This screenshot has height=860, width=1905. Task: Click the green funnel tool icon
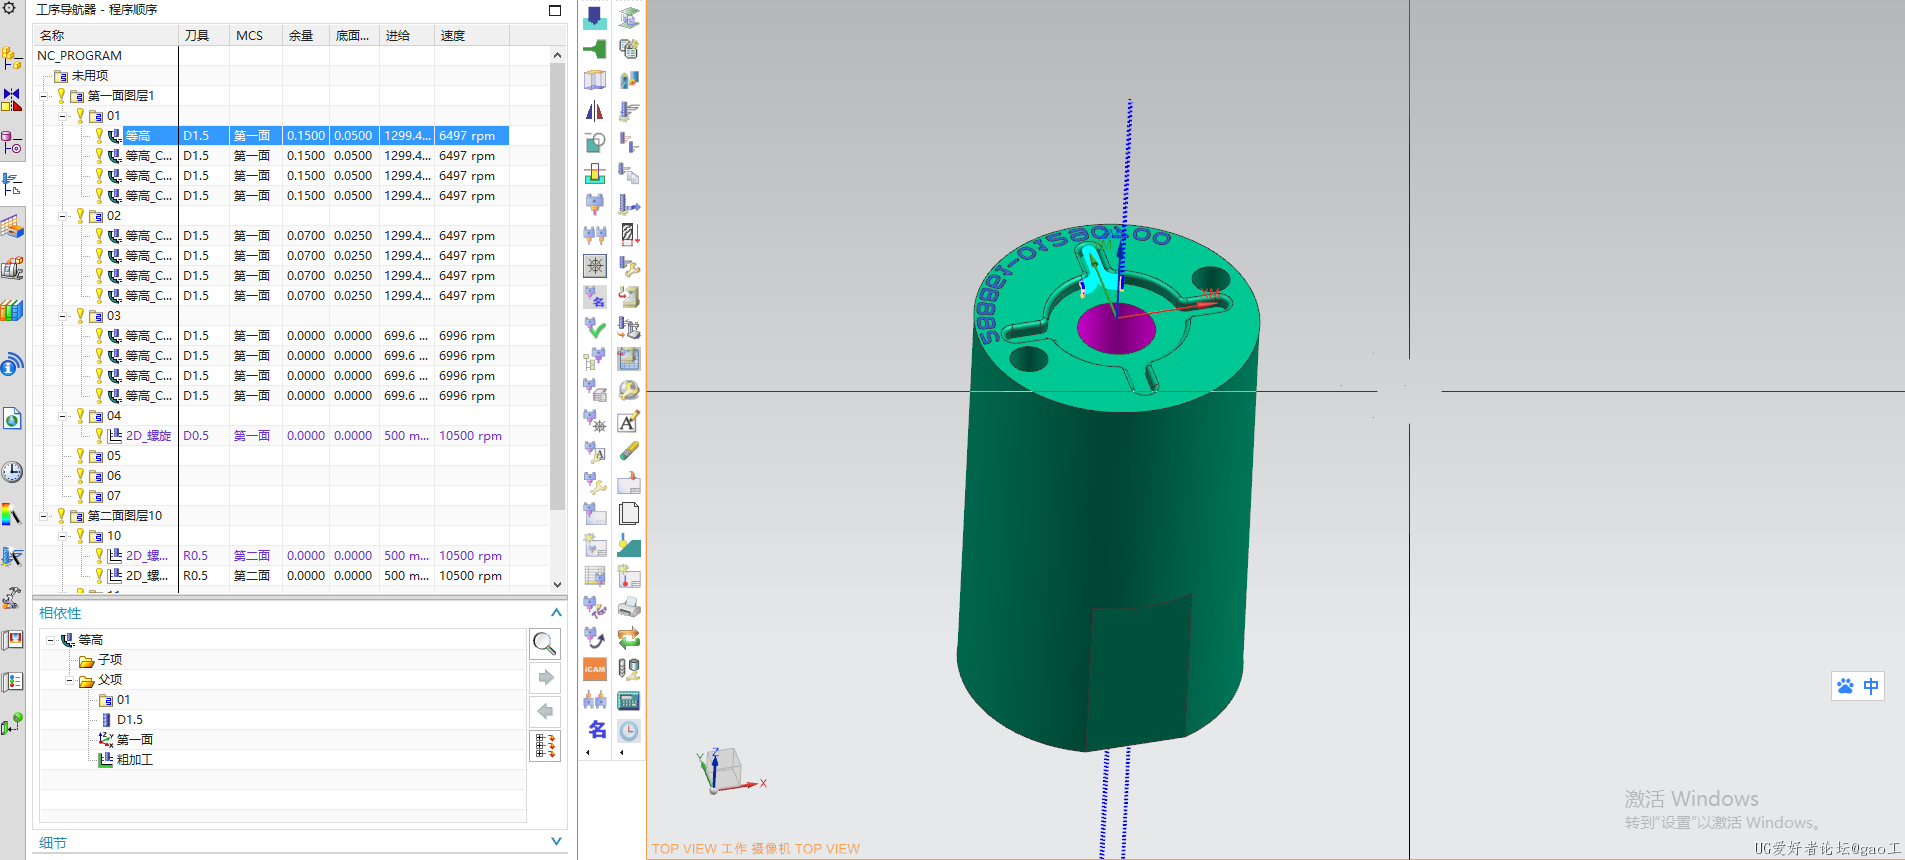tap(595, 48)
